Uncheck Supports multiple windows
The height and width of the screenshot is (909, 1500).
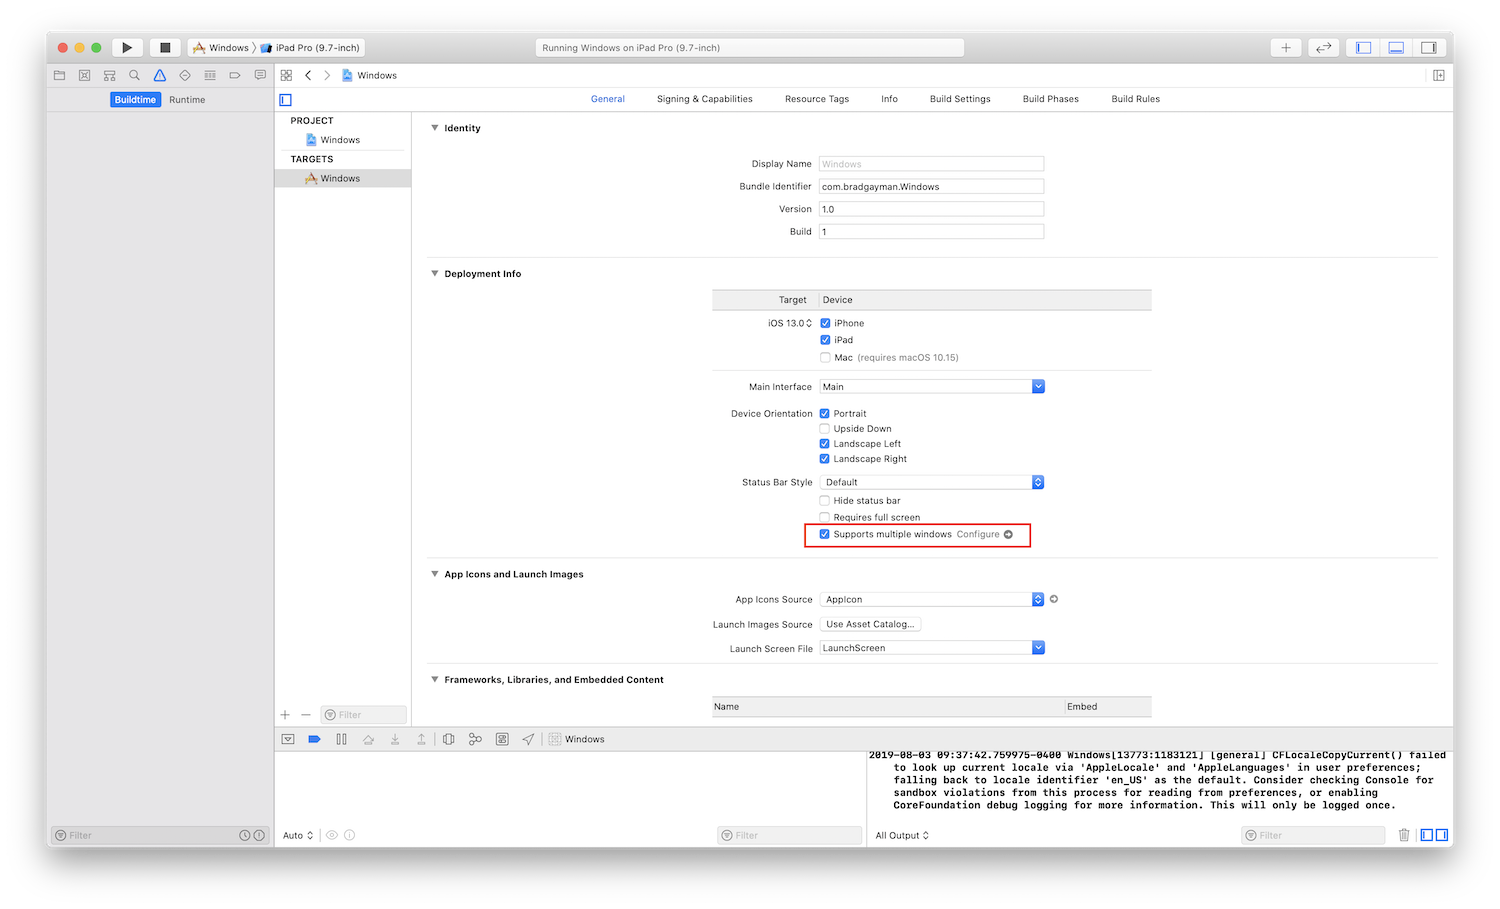pos(825,534)
